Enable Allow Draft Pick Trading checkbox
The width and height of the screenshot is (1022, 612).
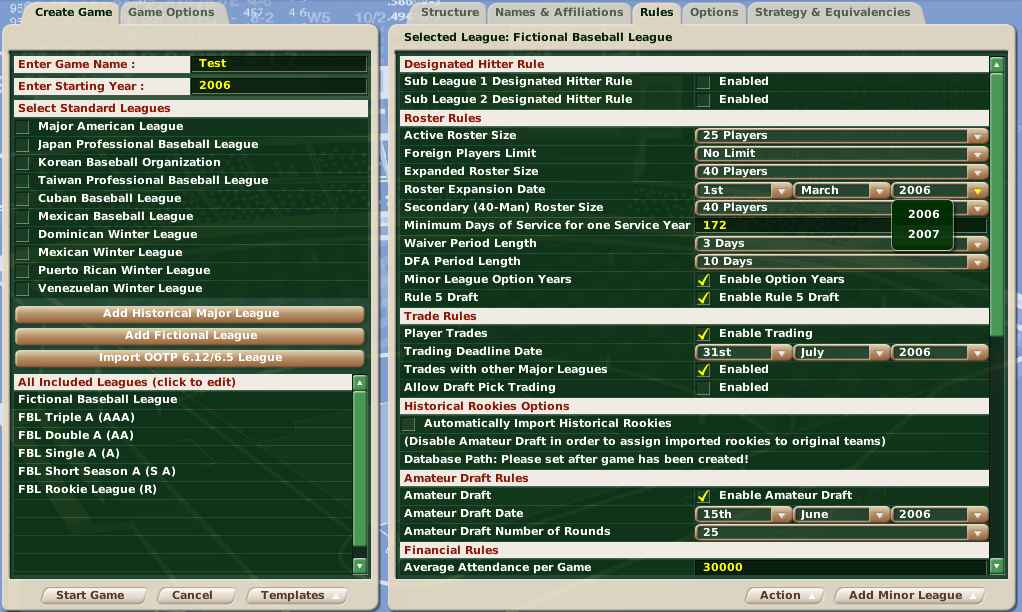704,388
